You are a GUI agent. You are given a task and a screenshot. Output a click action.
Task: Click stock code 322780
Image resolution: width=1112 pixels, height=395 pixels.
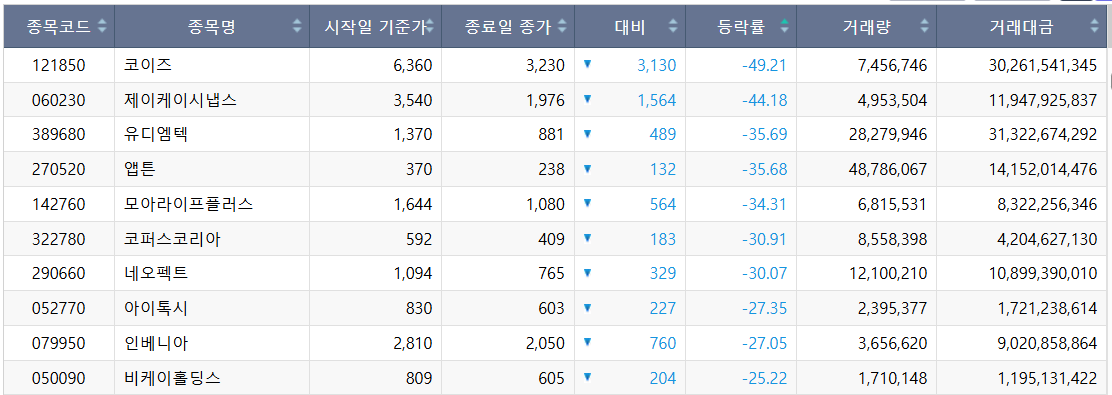(x=59, y=239)
